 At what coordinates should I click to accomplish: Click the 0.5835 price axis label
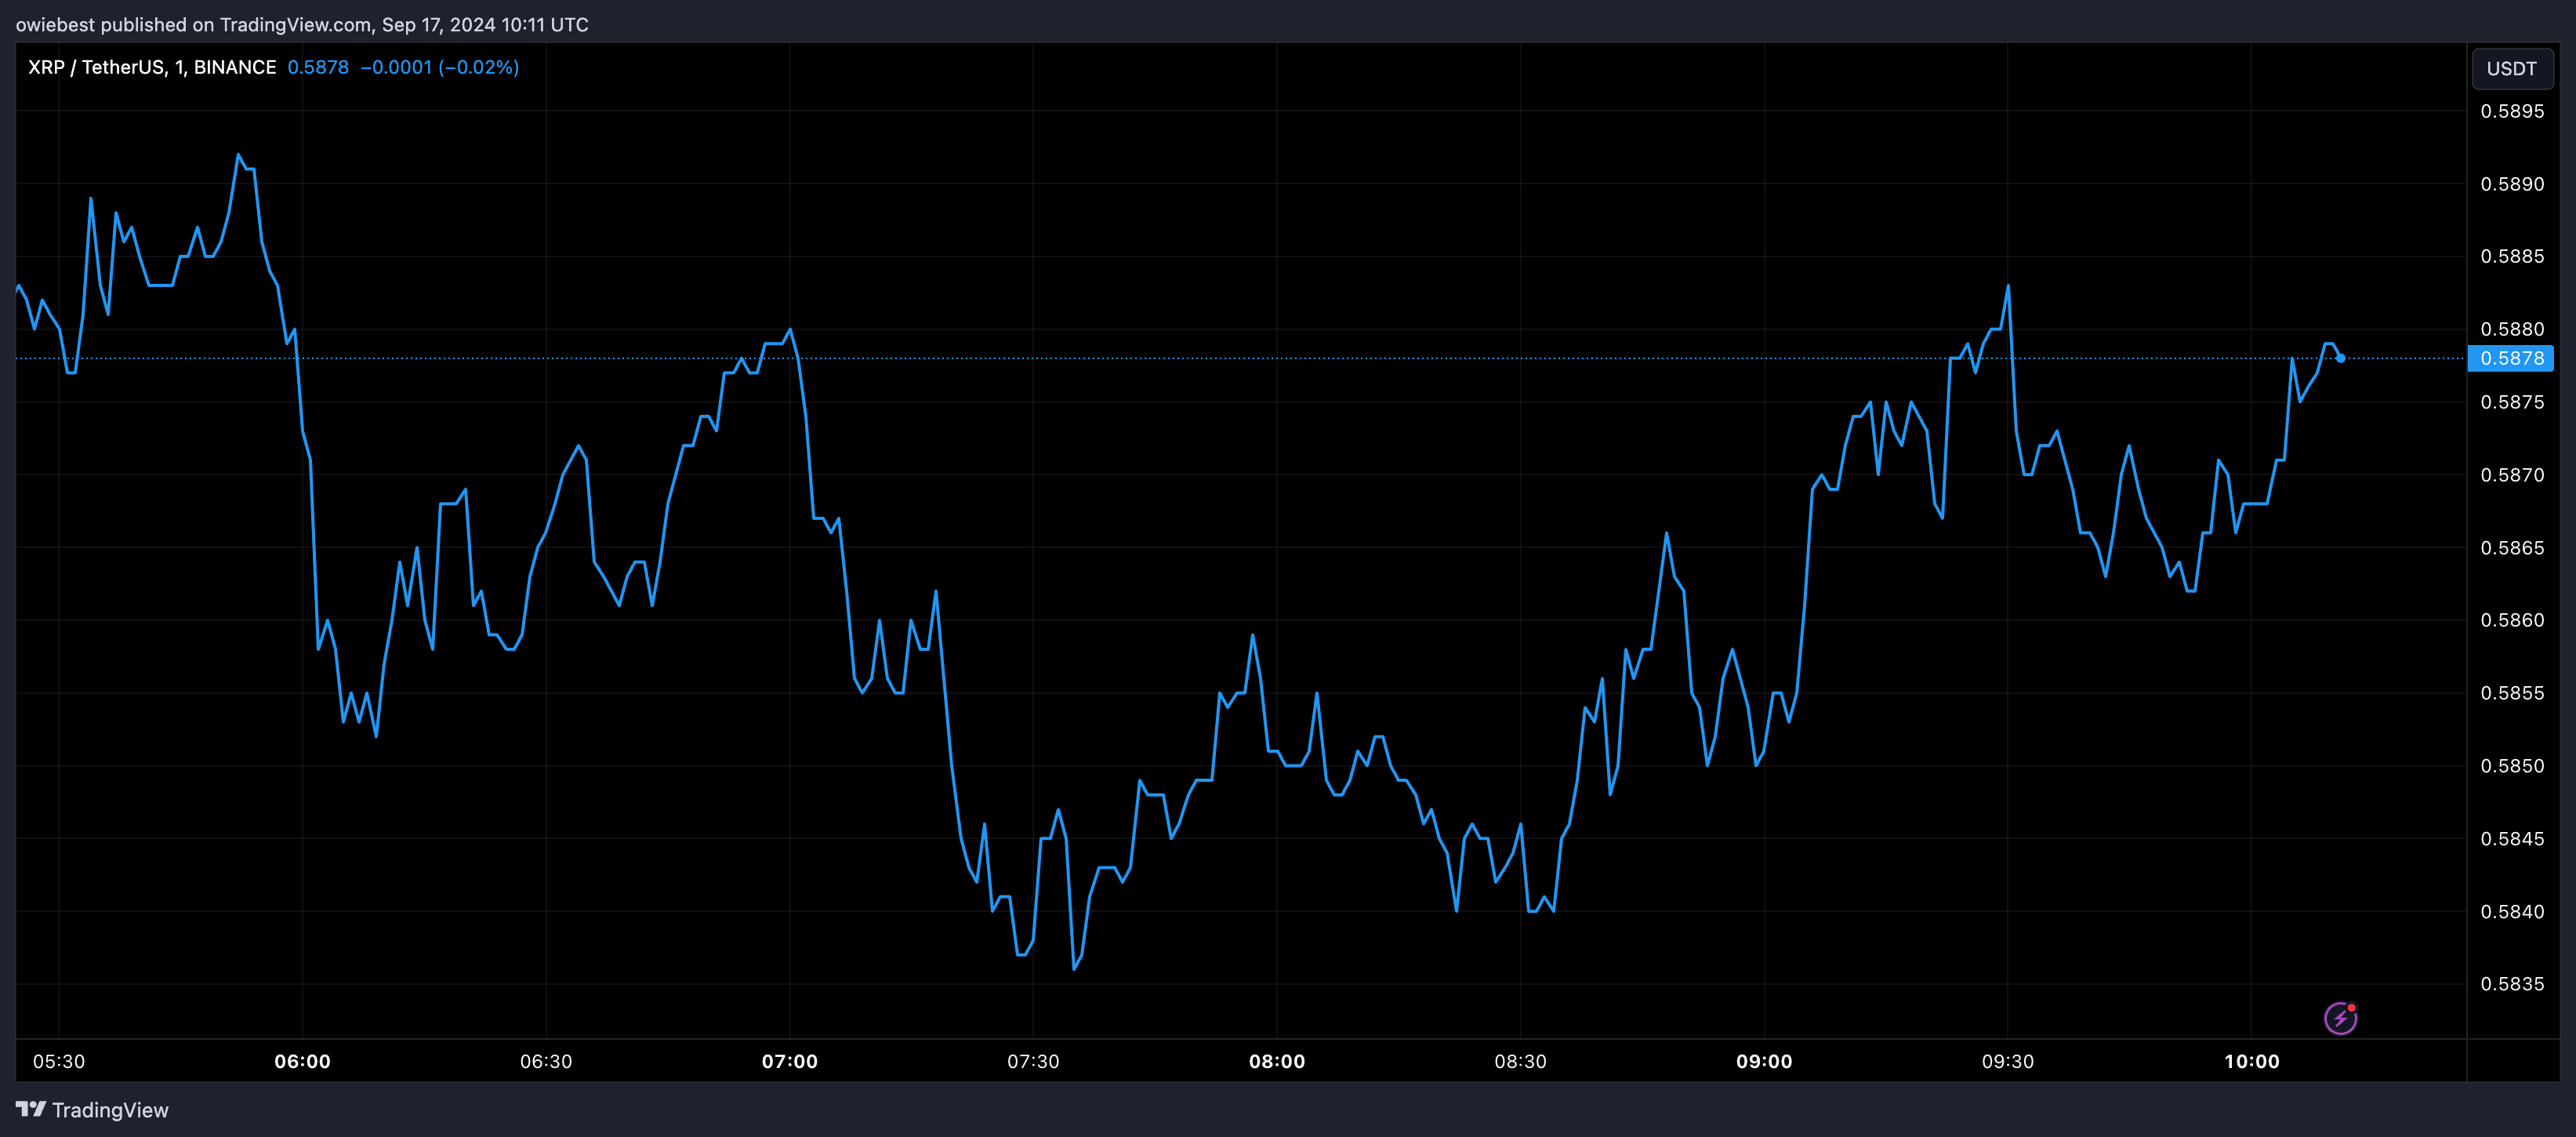2512,984
